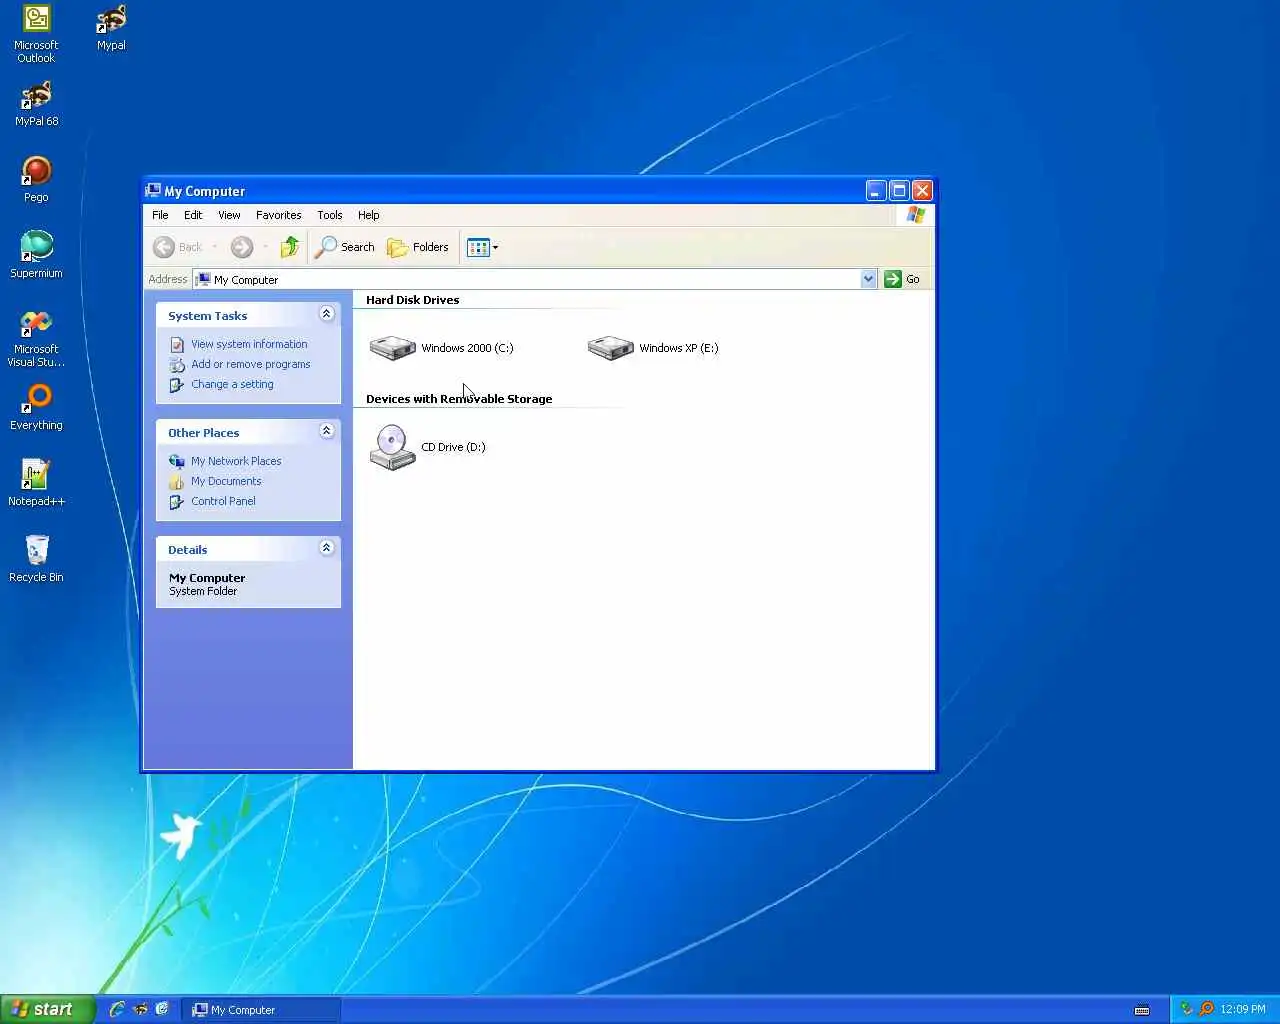Open MyPal 68 desktop shortcut
This screenshot has width=1280, height=1024.
[x=36, y=104]
